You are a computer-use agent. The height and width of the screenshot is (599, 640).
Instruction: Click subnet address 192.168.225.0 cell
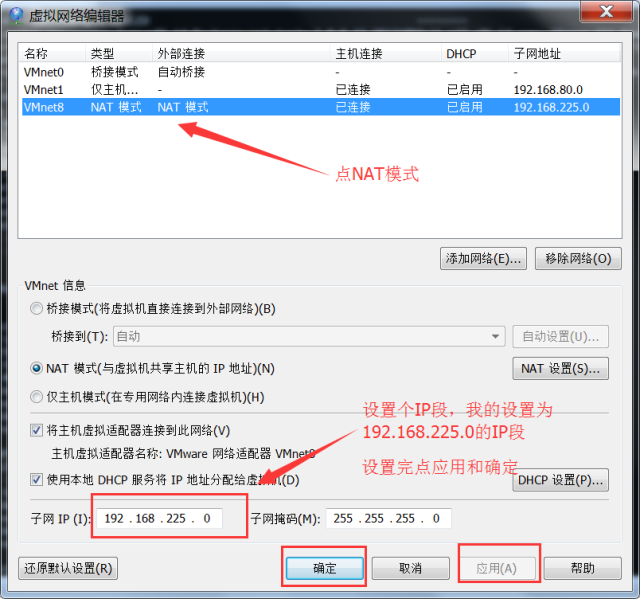pos(551,107)
